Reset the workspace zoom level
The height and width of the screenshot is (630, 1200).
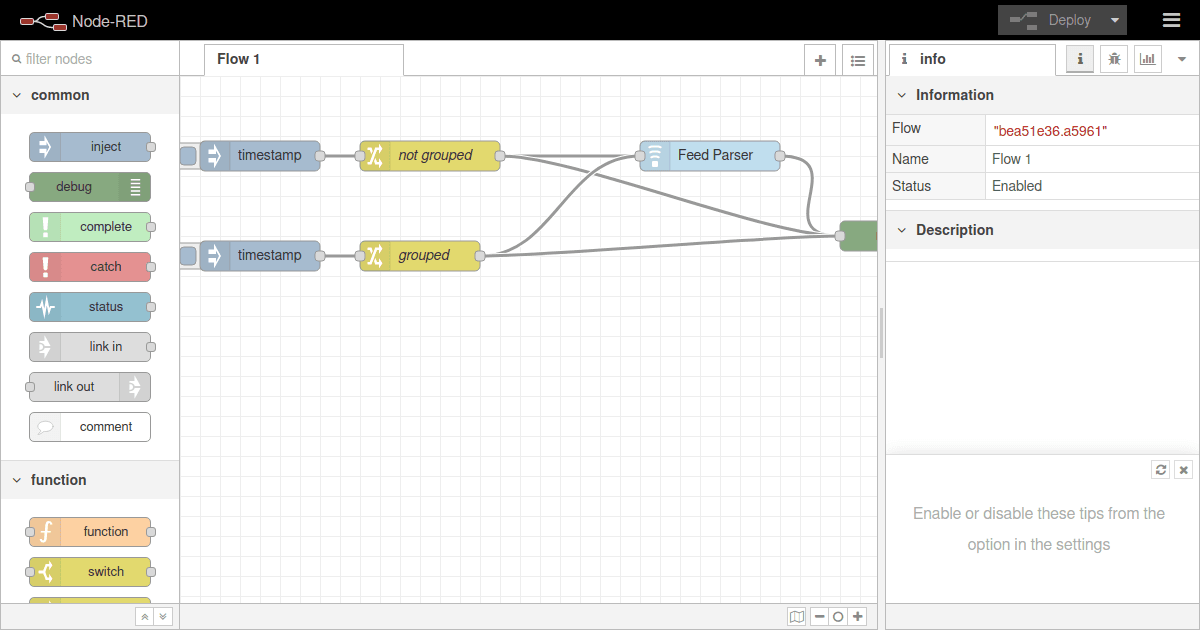pos(837,616)
